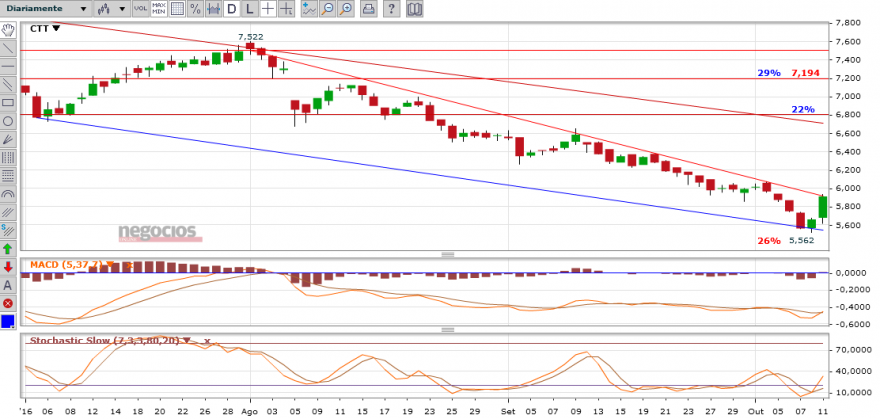Open the Diariamente period dropdown
Viewport: 880px width, 419px height.
pyautogui.click(x=45, y=9)
